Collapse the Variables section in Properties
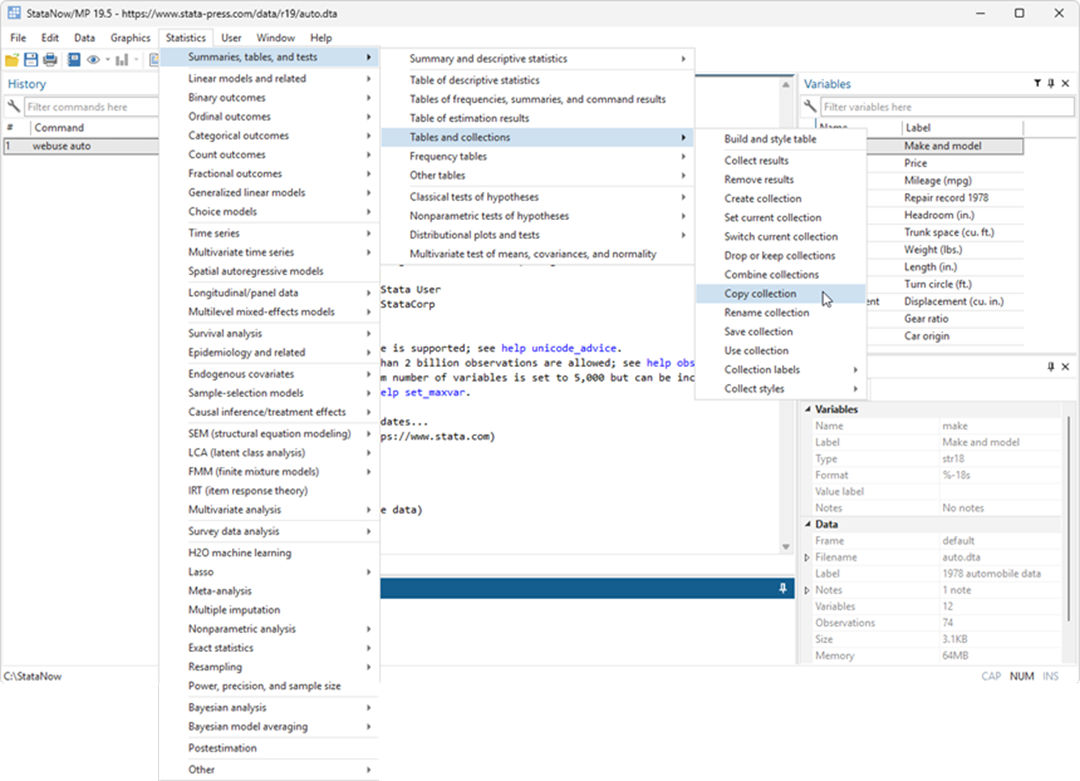Image resolution: width=1080 pixels, height=781 pixels. click(808, 409)
